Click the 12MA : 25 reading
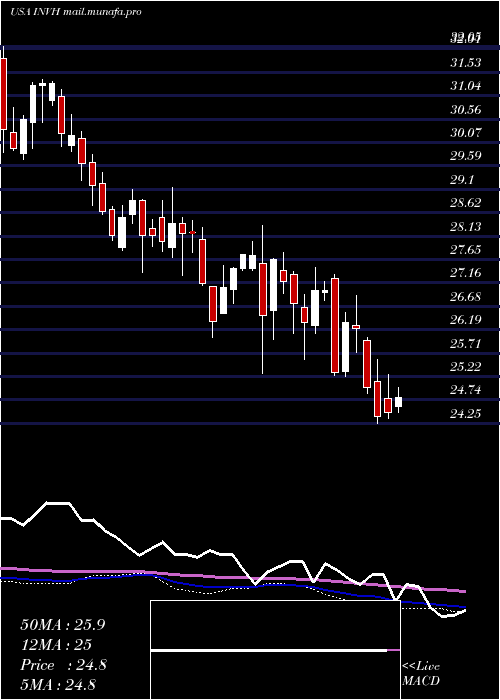 click(56, 645)
